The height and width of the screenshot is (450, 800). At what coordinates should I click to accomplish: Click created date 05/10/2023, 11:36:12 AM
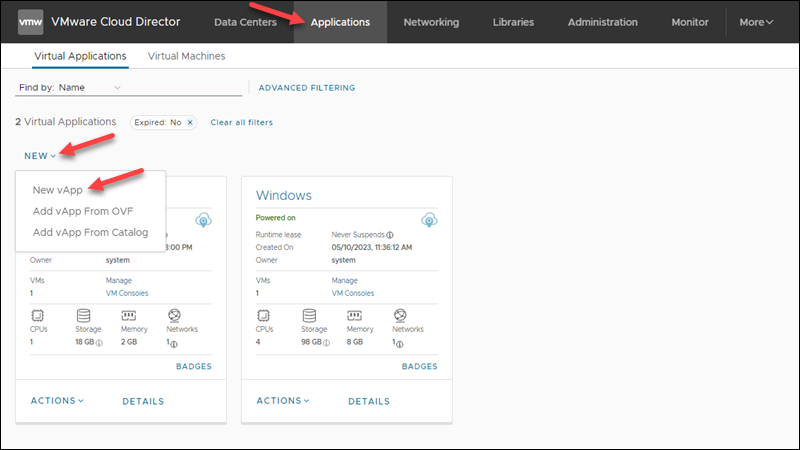coord(372,247)
